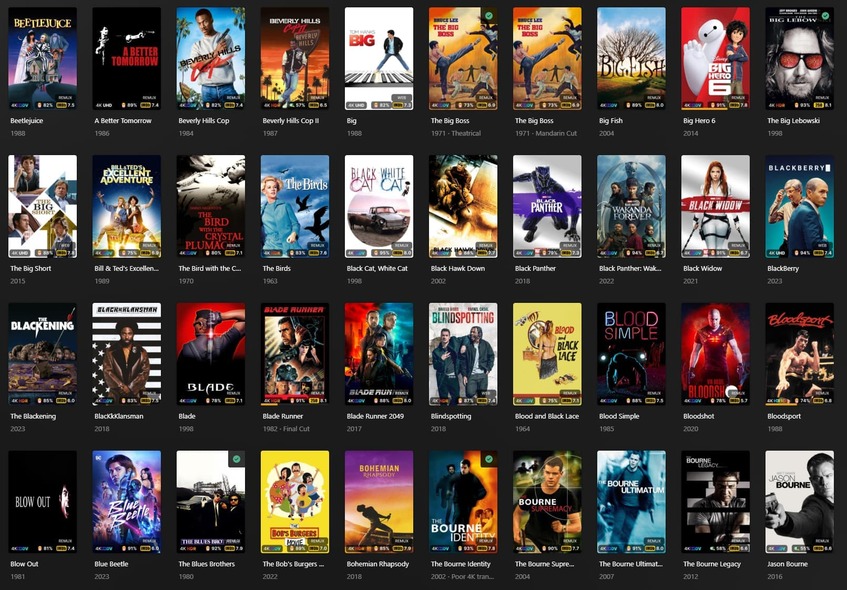
Task: Open the Black Cat, White Cat poster
Action: tap(379, 206)
